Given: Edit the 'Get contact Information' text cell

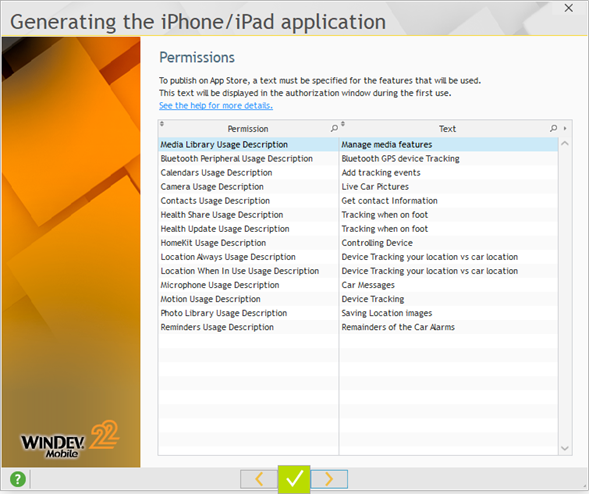Looking at the screenshot, I should tap(449, 201).
